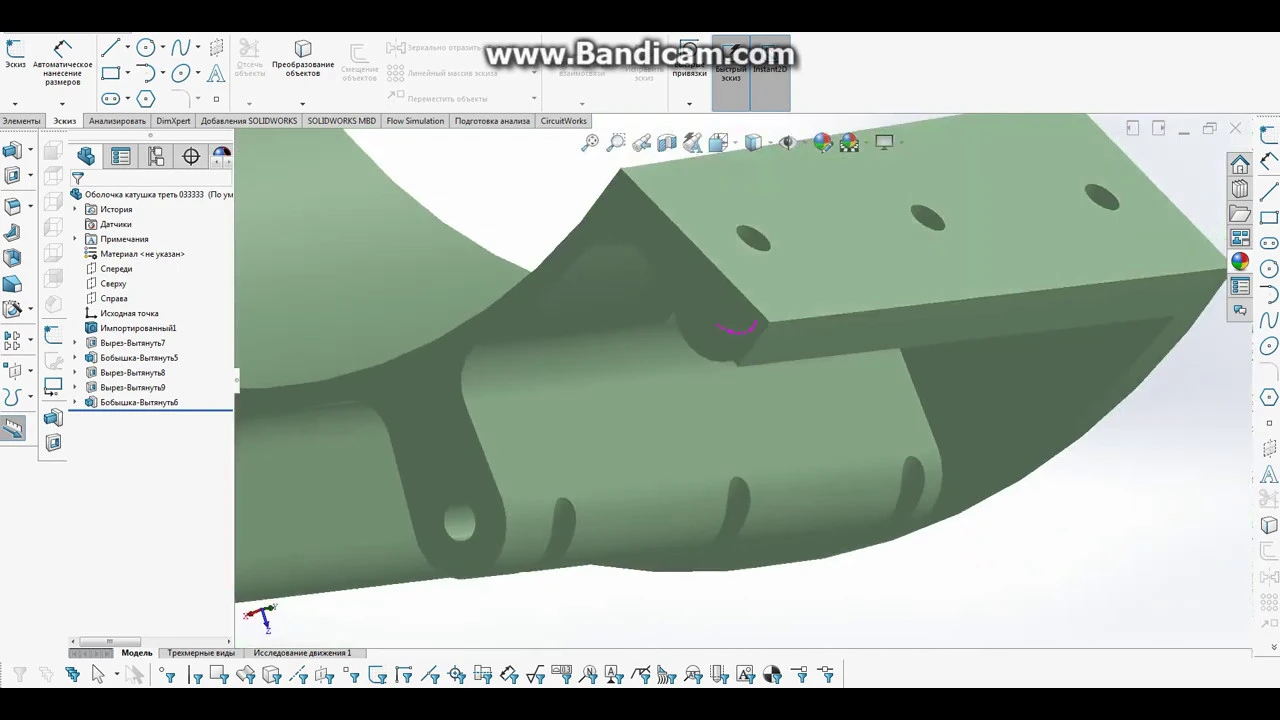The image size is (1280, 720).
Task: Open Apply Scene icon
Action: click(x=849, y=142)
